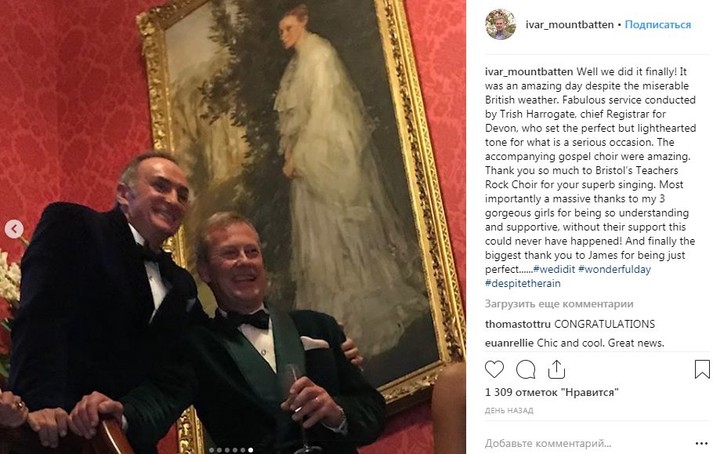Open ivar_mountbatten username in header
The width and height of the screenshot is (713, 454).
[569, 25]
